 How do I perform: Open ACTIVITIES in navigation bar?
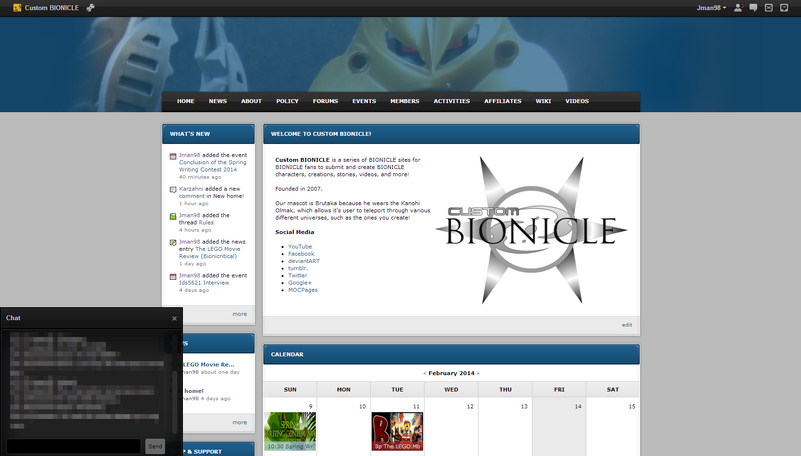tap(452, 101)
